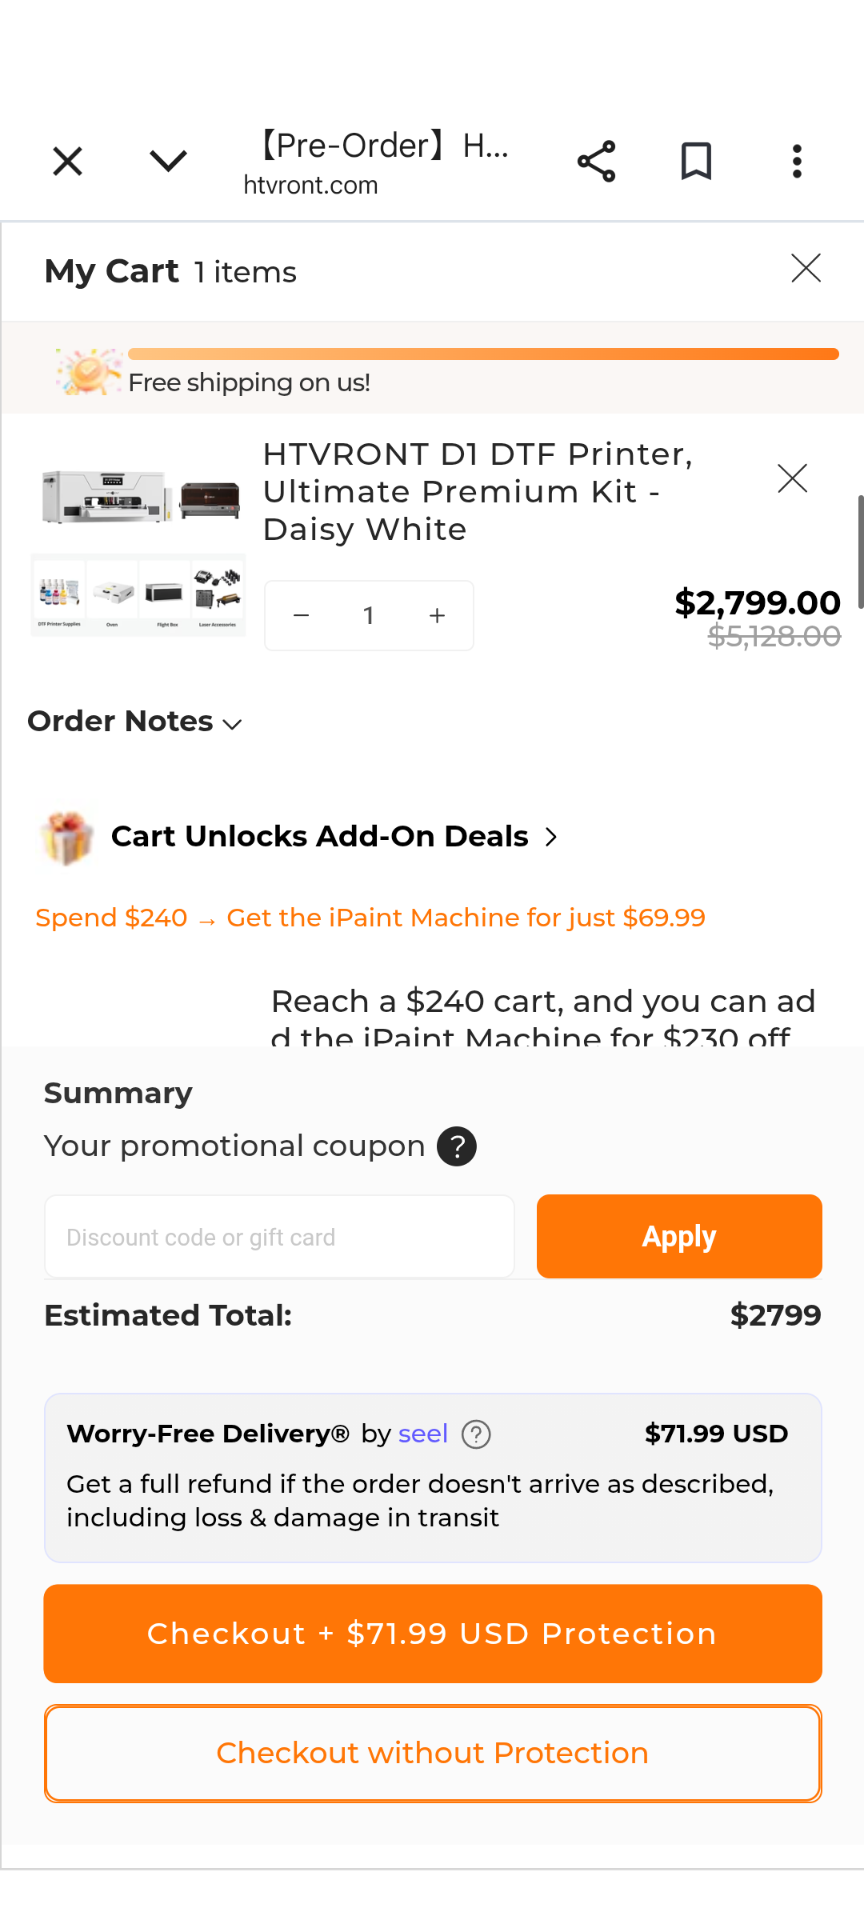Checkout with $71.99 USD Protection
The height and width of the screenshot is (1920, 864).
coord(432,1633)
